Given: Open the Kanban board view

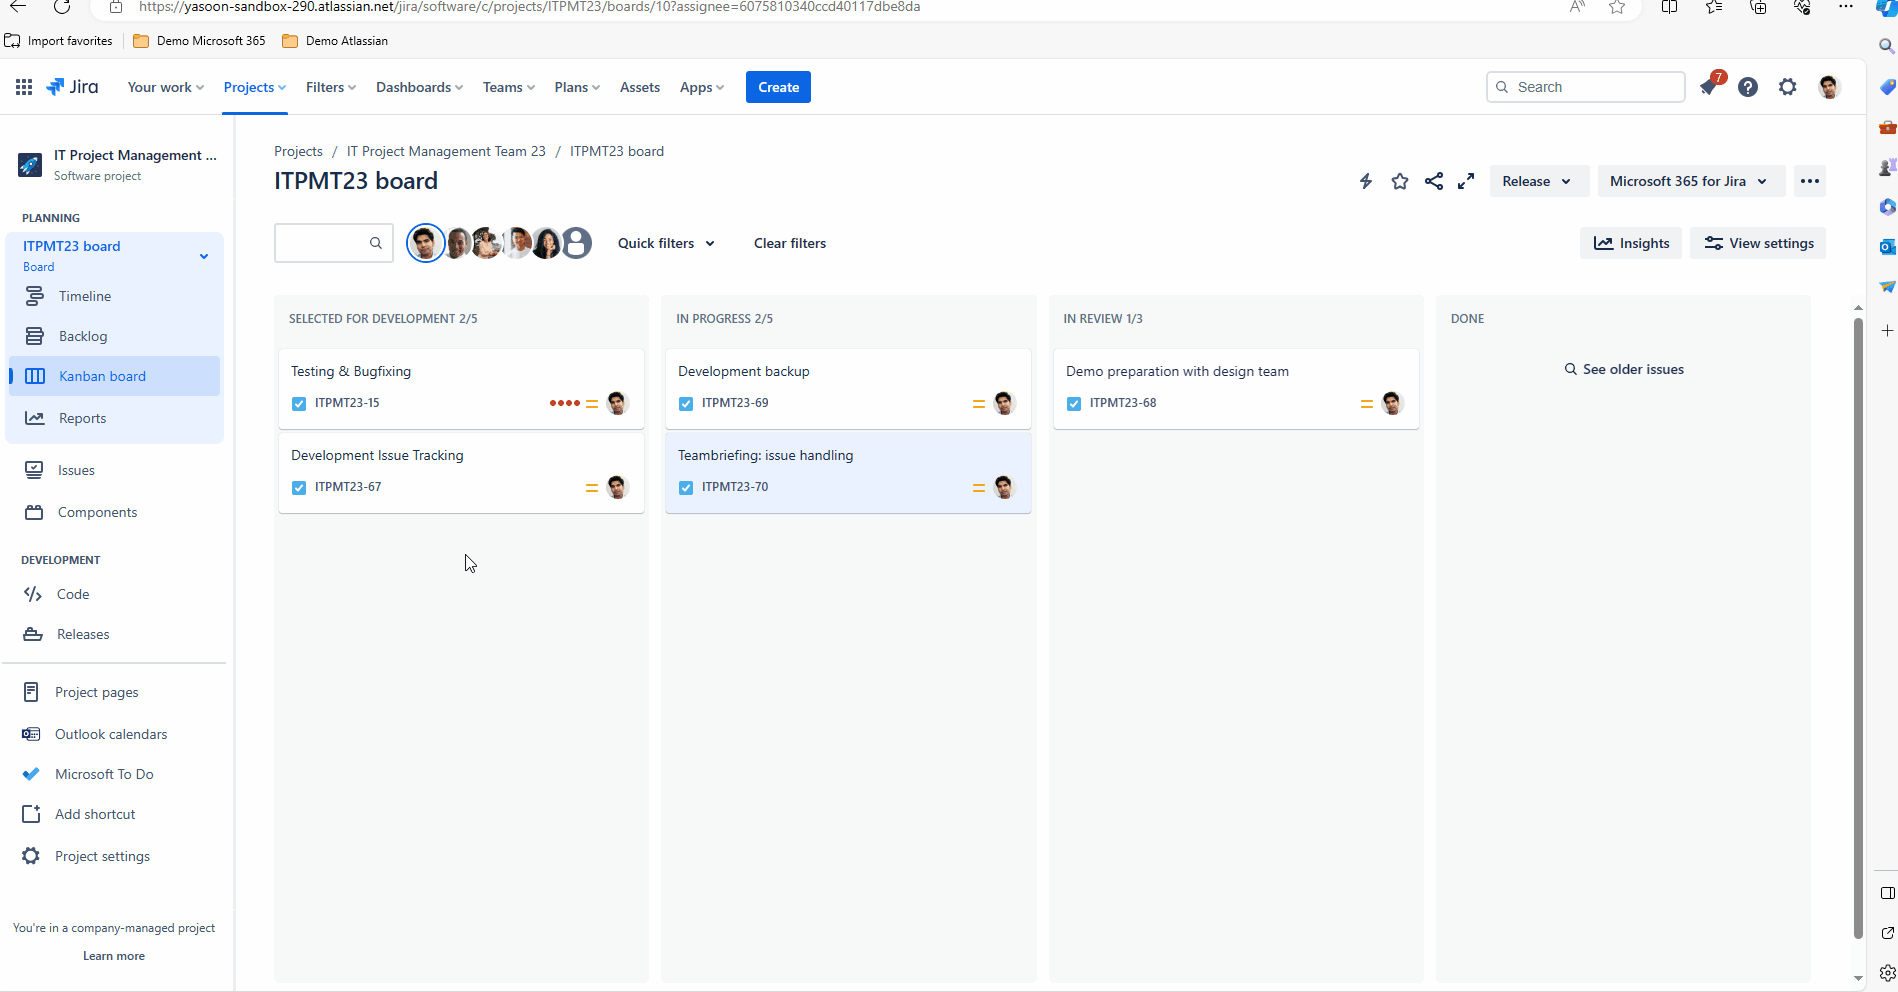Looking at the screenshot, I should [100, 376].
